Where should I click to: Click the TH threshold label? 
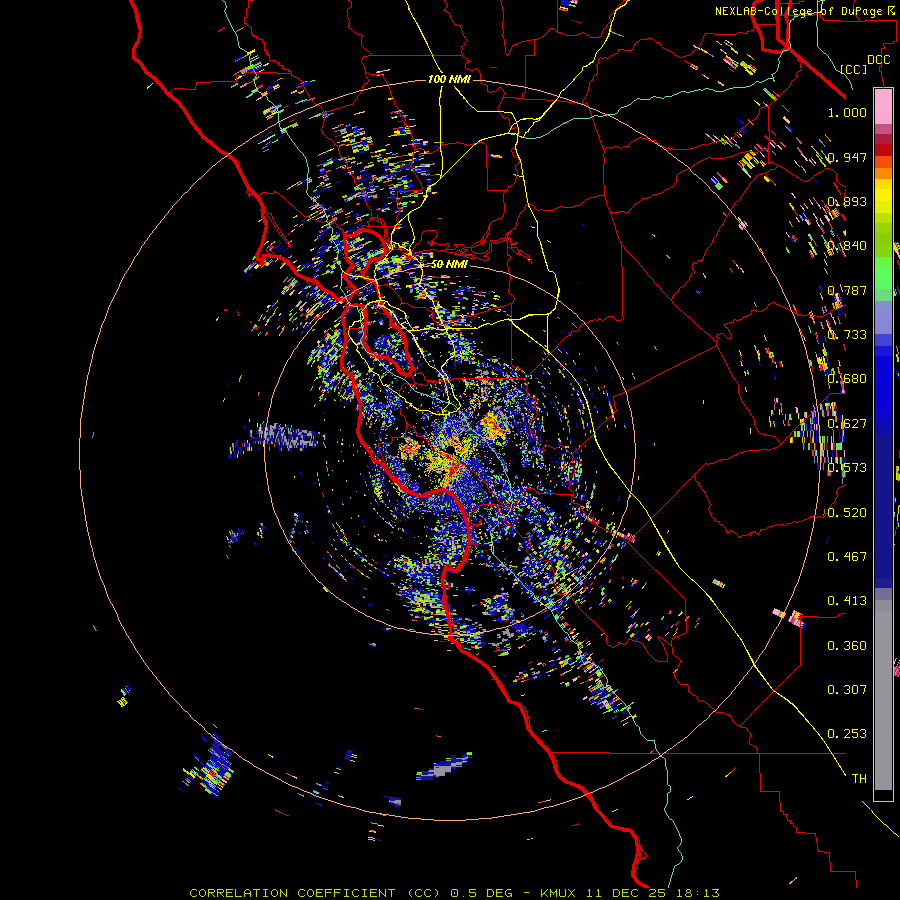pos(859,779)
